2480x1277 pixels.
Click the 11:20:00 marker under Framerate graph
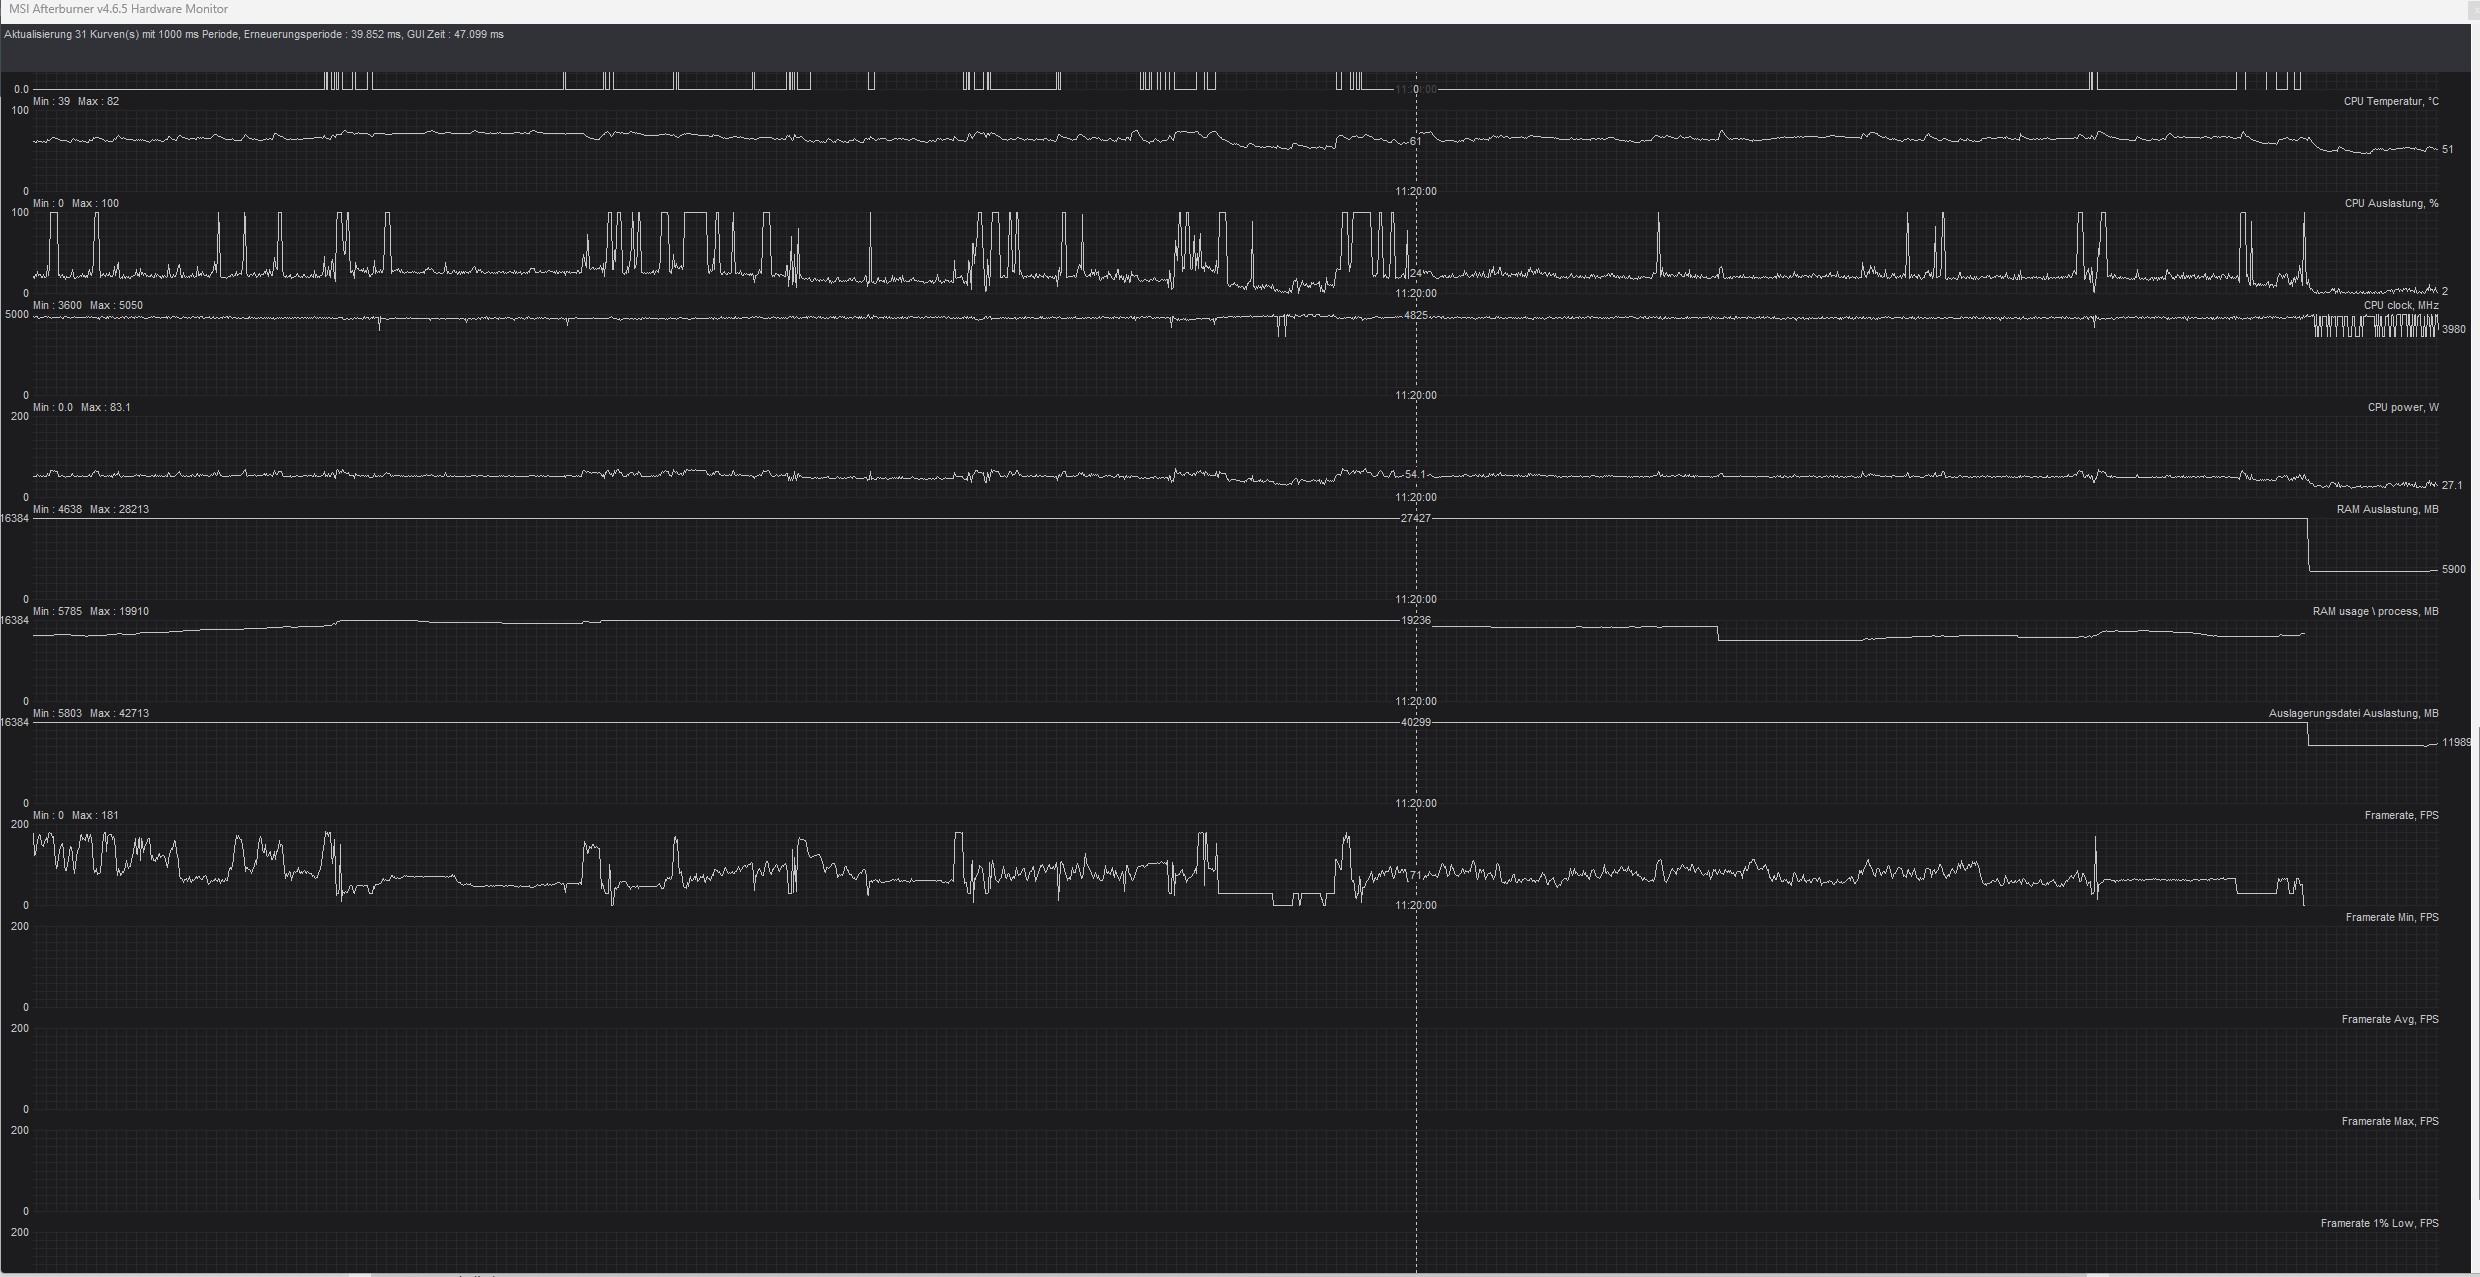[x=1415, y=905]
